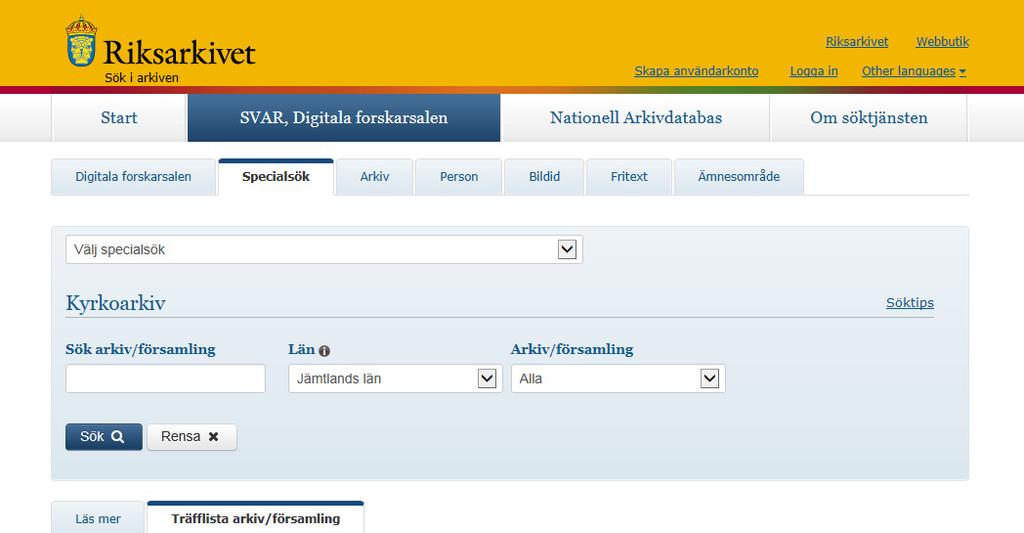This screenshot has width=1024, height=533.
Task: Click the info icon next to Län
Action: click(x=325, y=351)
